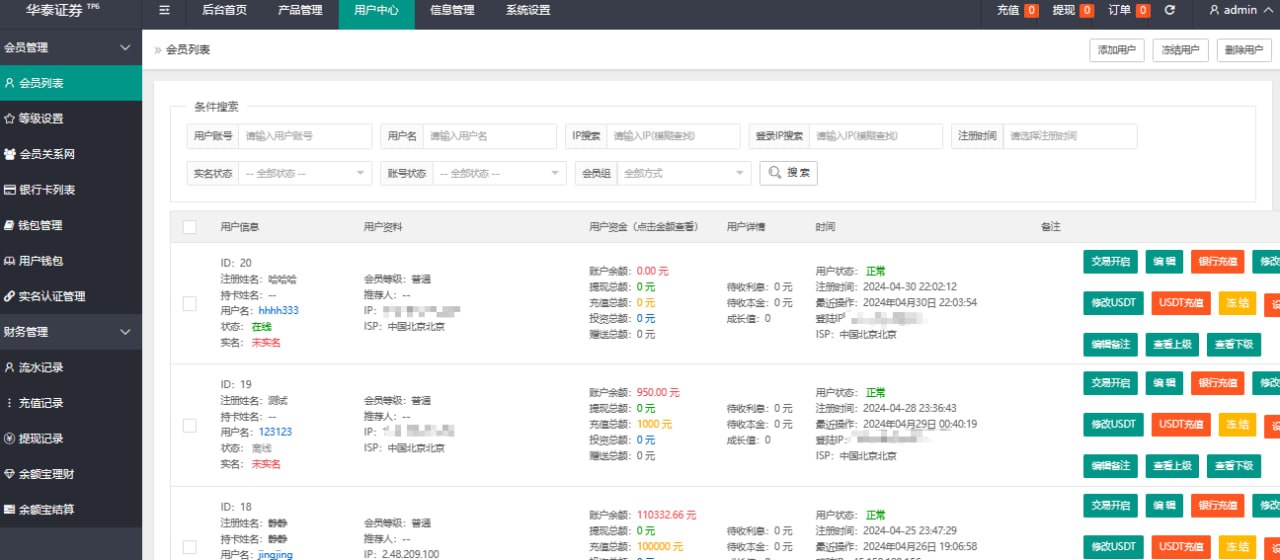This screenshot has height=560, width=1280.
Task: Click the refresh icon in top bar
Action: (1169, 11)
